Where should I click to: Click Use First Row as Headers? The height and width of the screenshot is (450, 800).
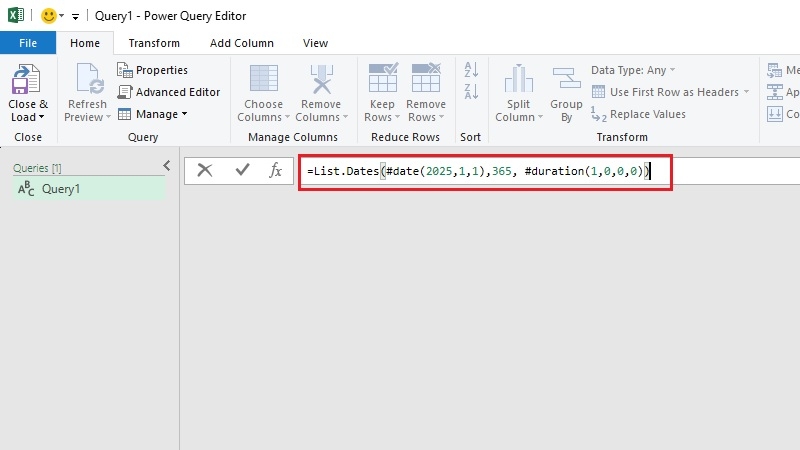(665, 92)
